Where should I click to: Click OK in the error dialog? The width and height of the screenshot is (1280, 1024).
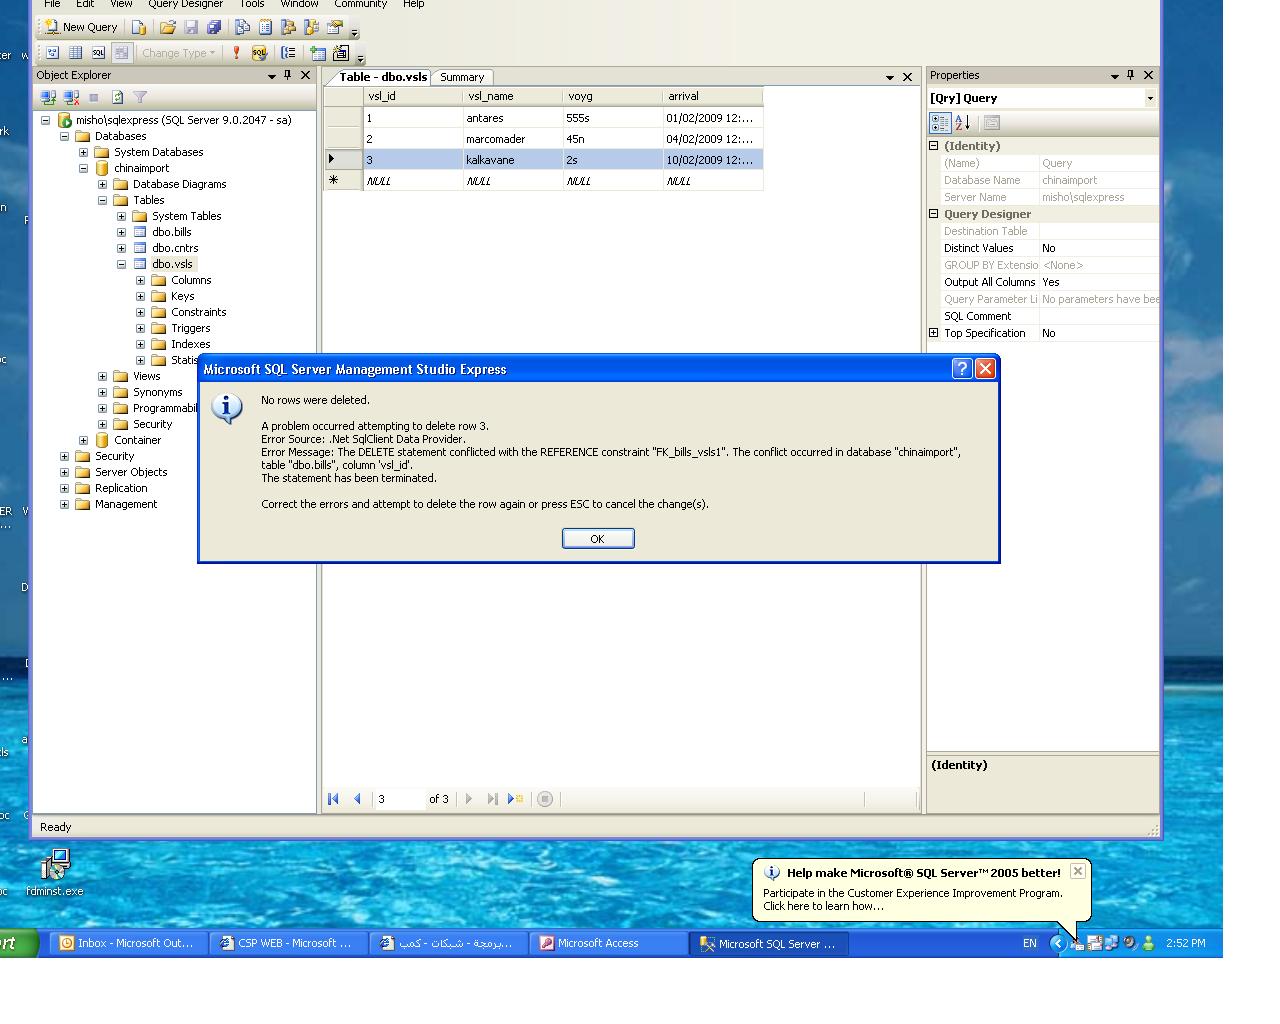[598, 538]
